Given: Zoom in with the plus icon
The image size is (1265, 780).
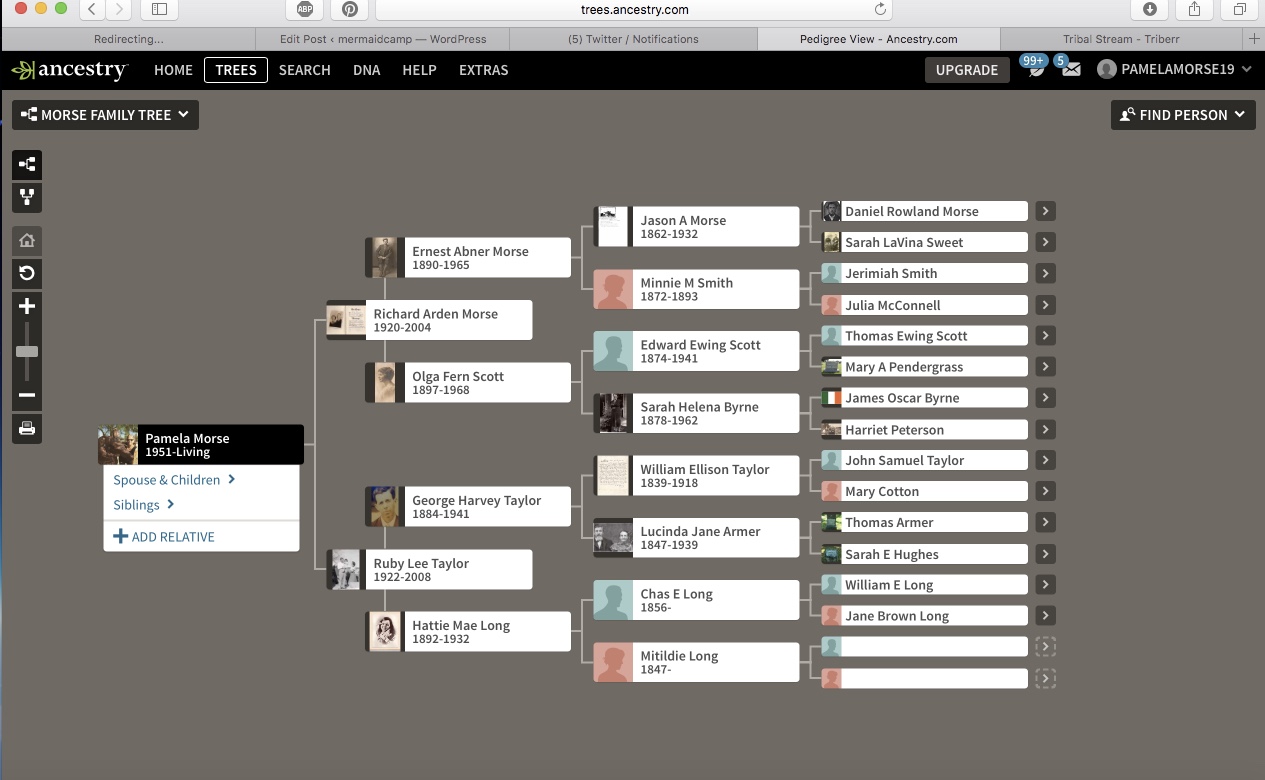Looking at the screenshot, I should click(x=27, y=306).
